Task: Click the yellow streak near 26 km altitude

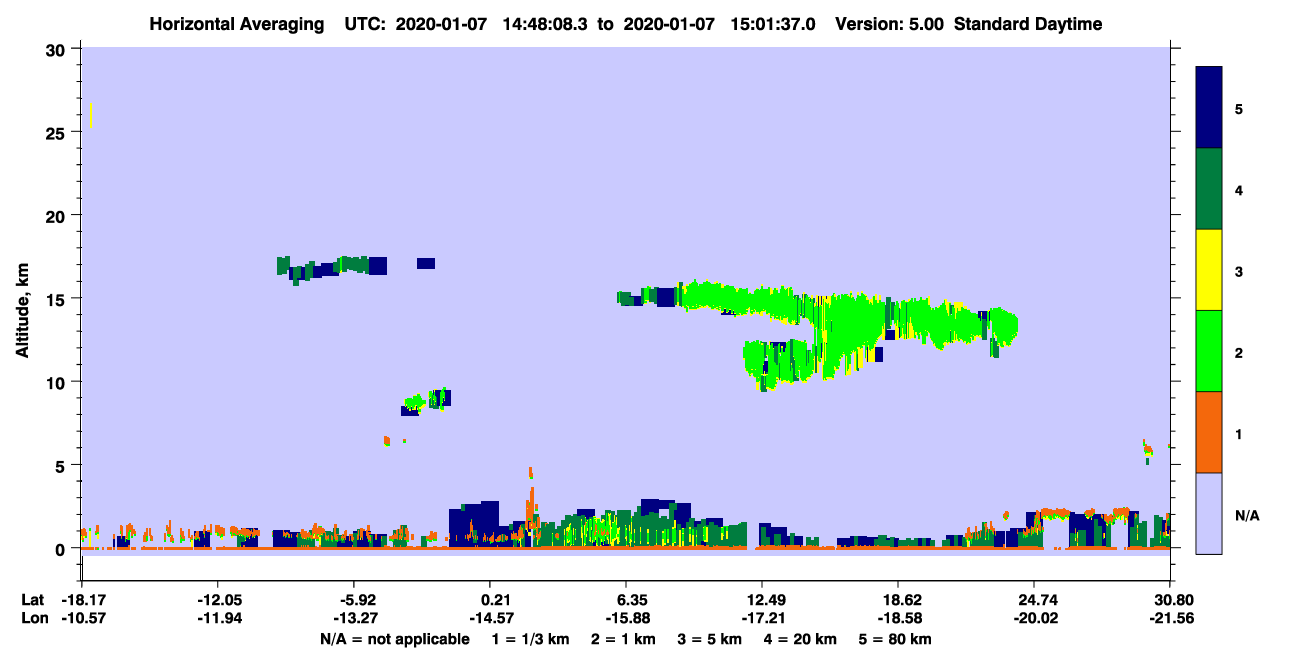Action: click(x=90, y=114)
